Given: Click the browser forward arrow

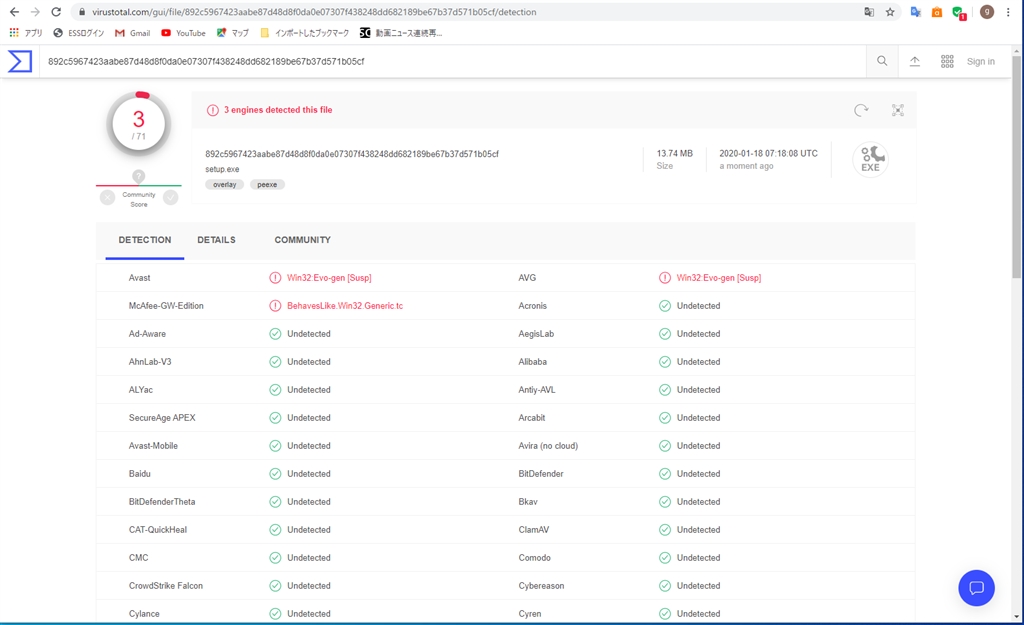Looking at the screenshot, I should (x=35, y=12).
